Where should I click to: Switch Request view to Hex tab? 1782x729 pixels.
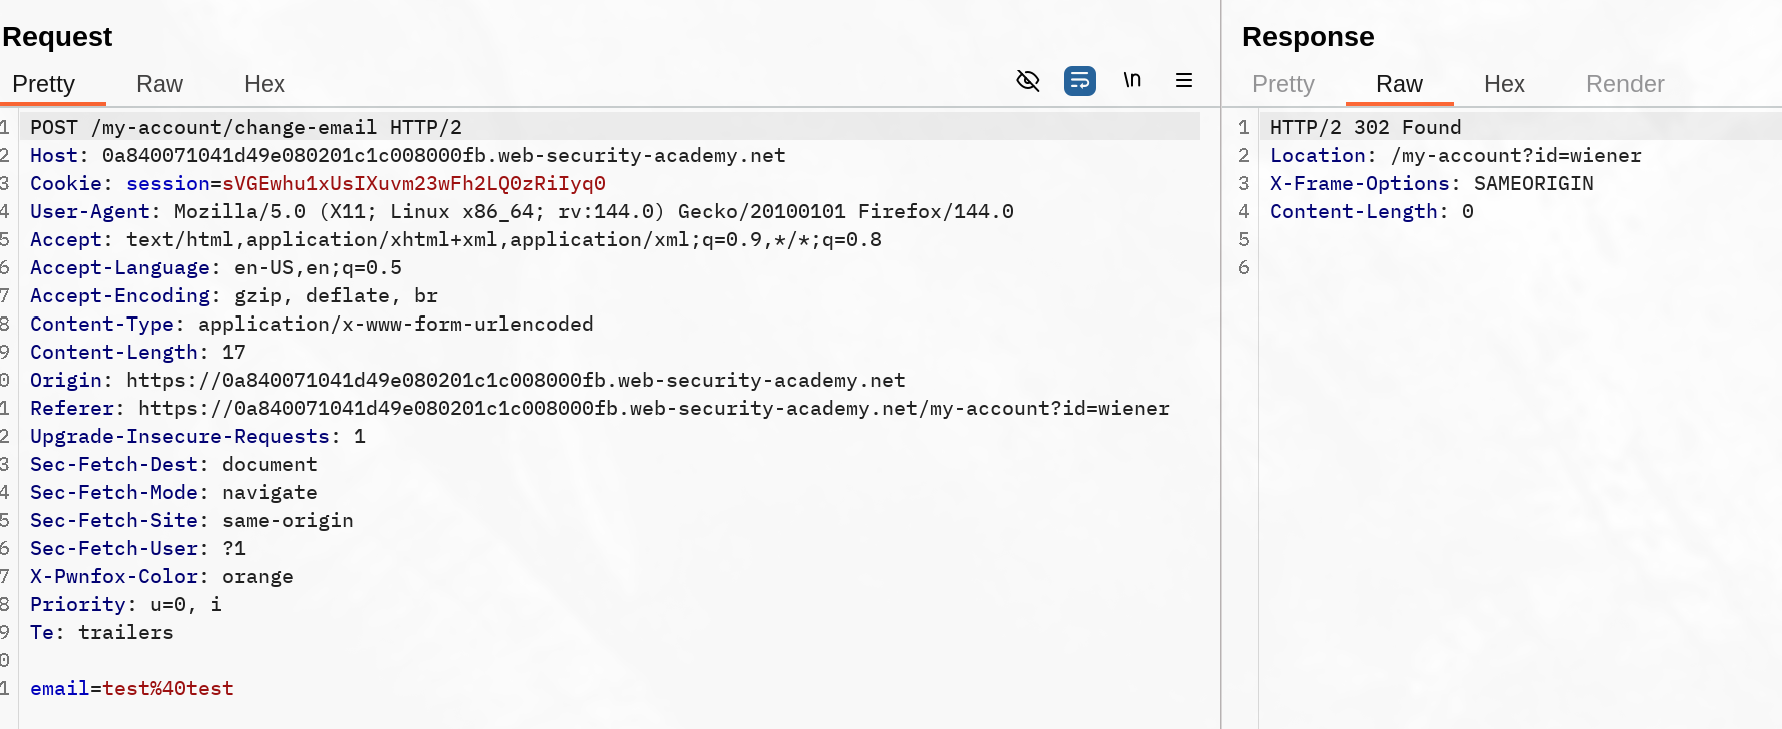click(x=264, y=84)
